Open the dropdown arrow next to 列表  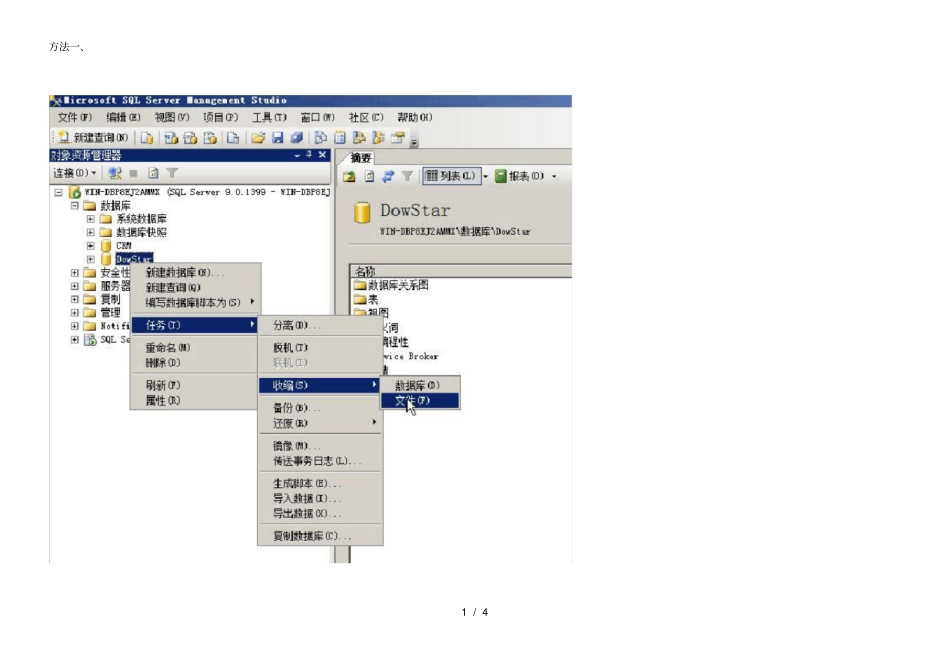point(485,177)
